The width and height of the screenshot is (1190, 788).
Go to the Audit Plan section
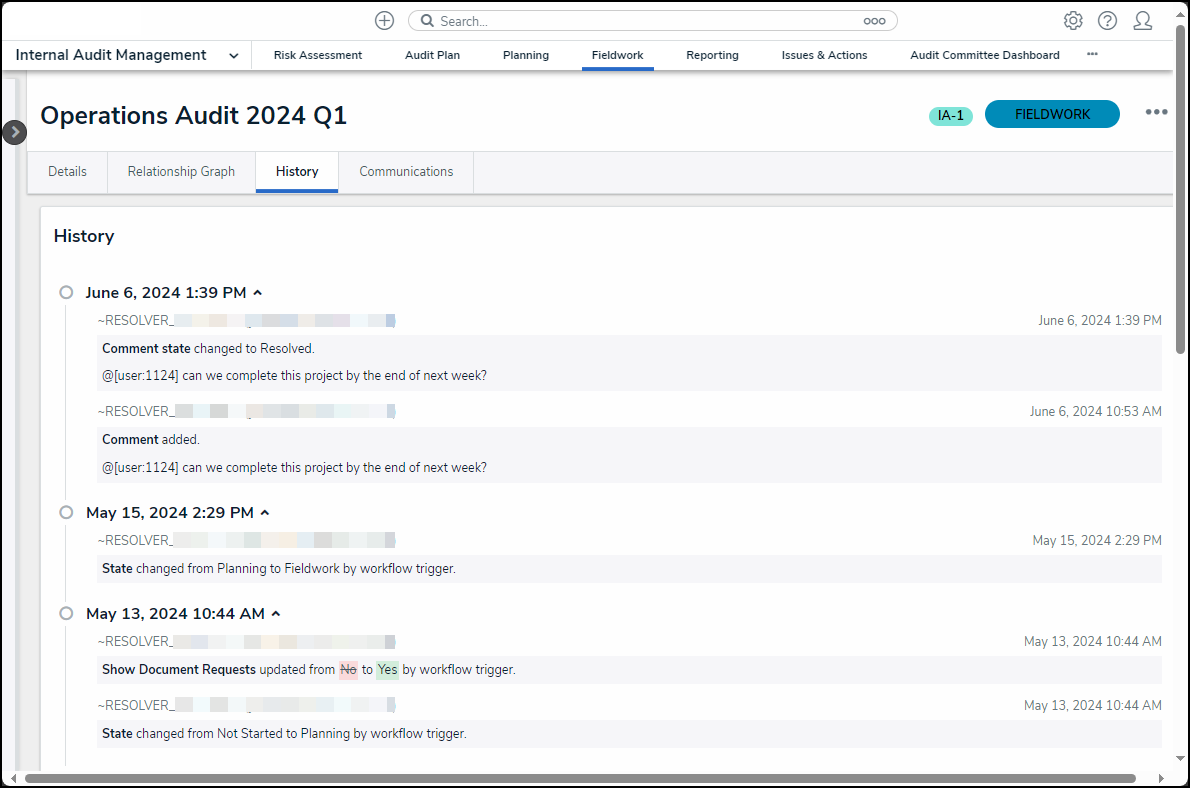(x=432, y=56)
